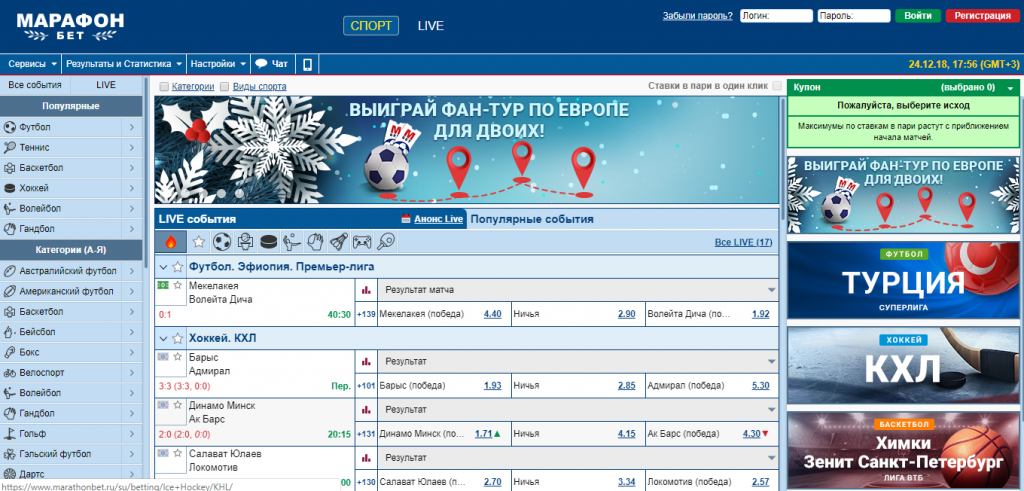Click the Марафон Бет logo
The image size is (1024, 491).
coord(70,27)
